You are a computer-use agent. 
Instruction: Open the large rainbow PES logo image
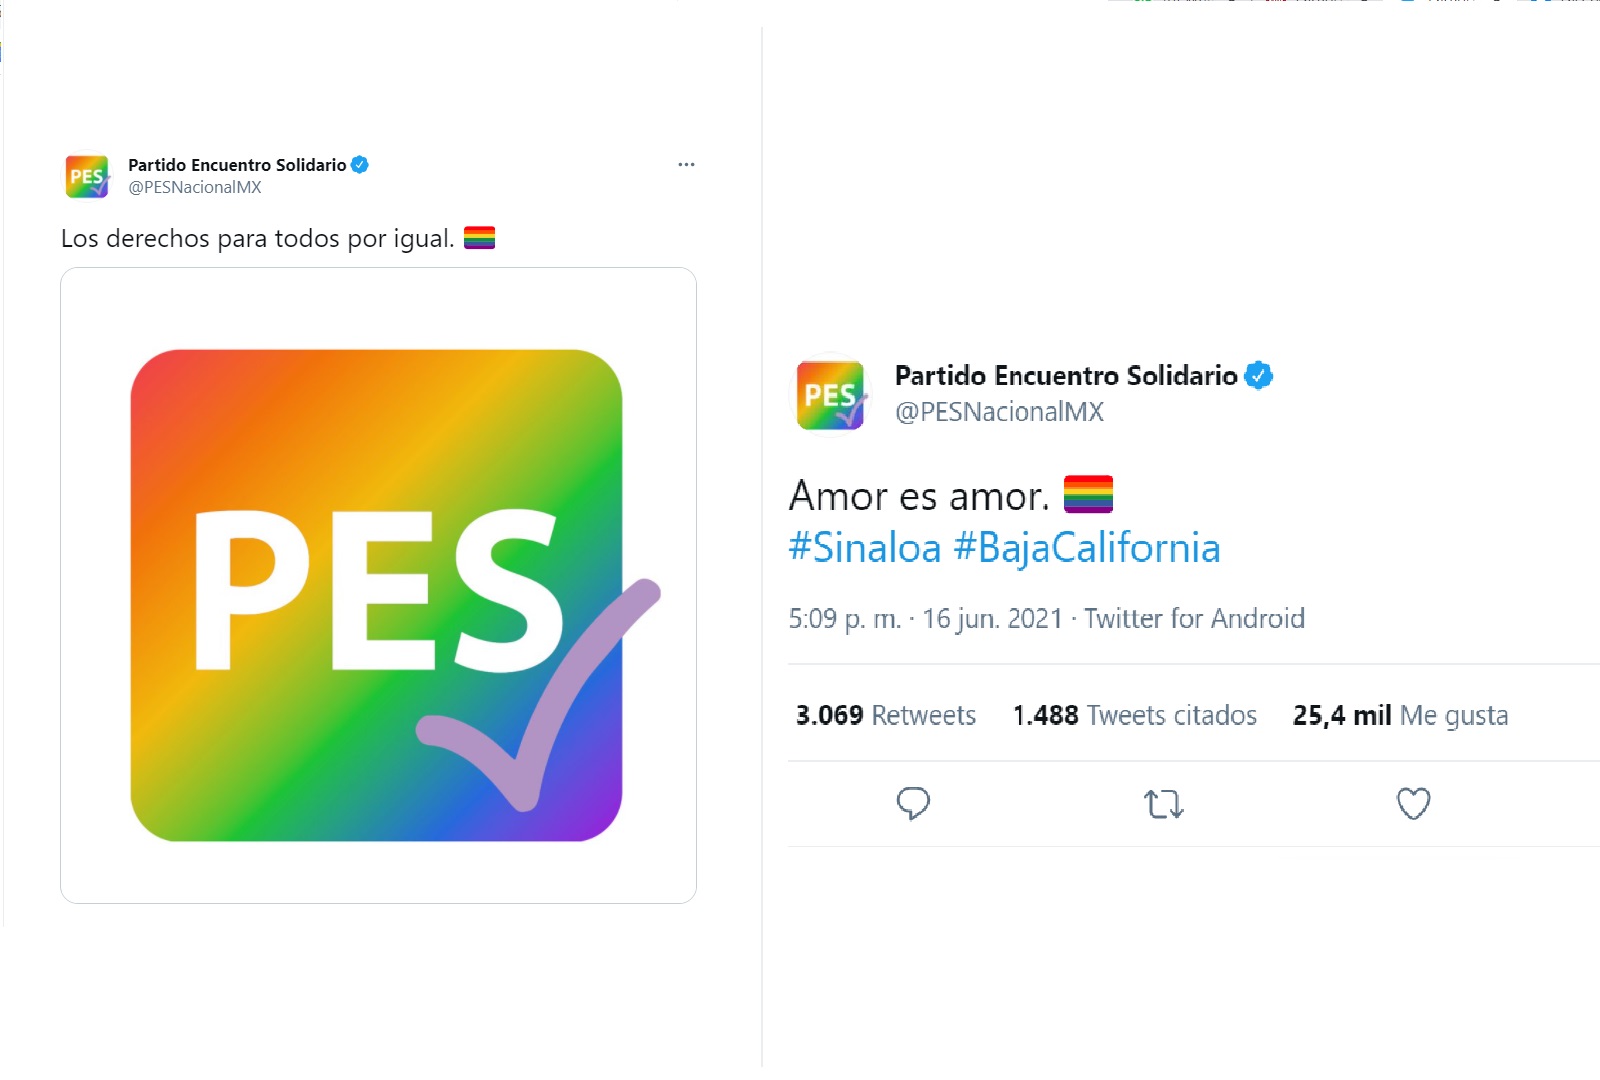point(378,586)
